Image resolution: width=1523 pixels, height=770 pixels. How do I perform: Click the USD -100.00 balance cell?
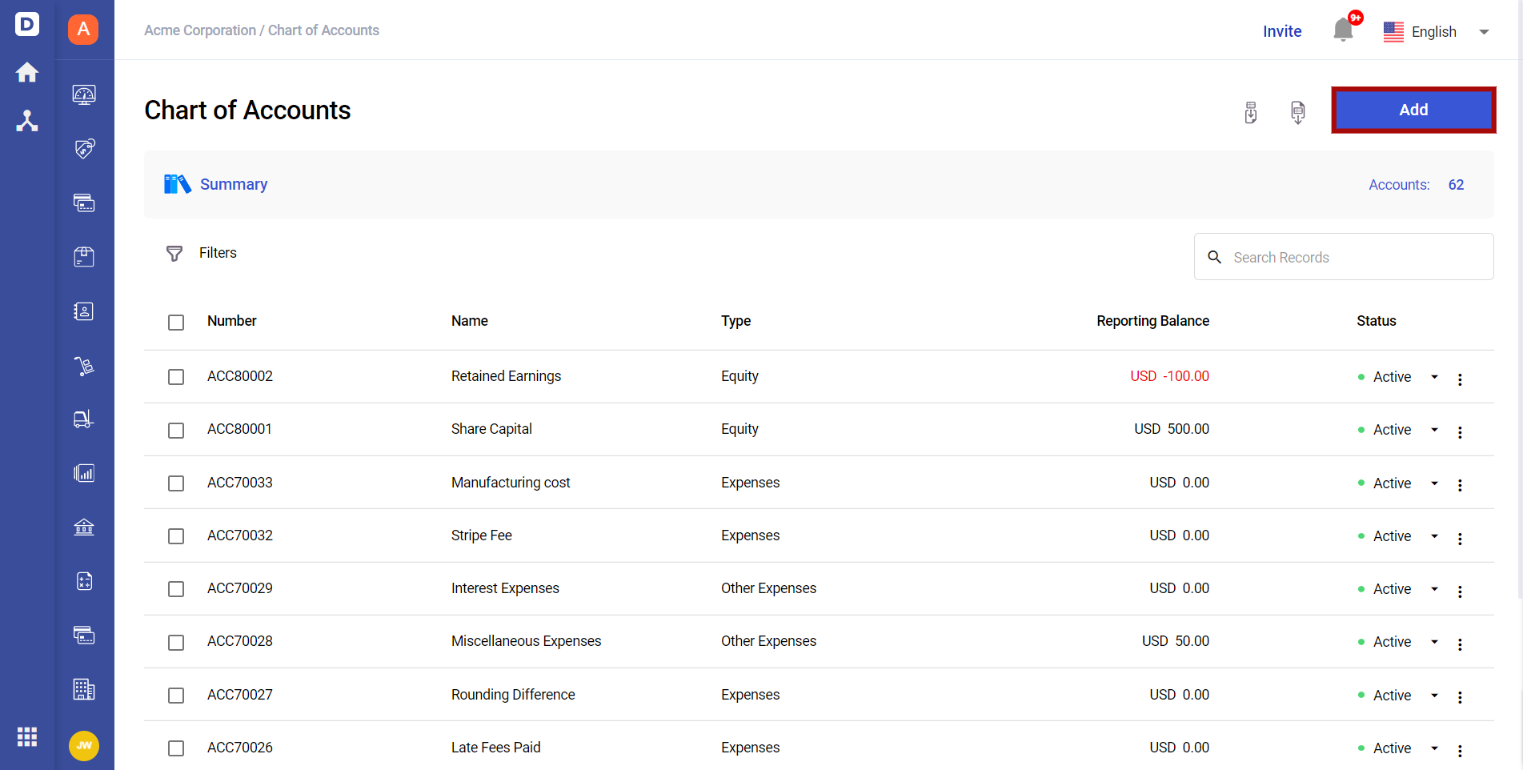(1170, 376)
